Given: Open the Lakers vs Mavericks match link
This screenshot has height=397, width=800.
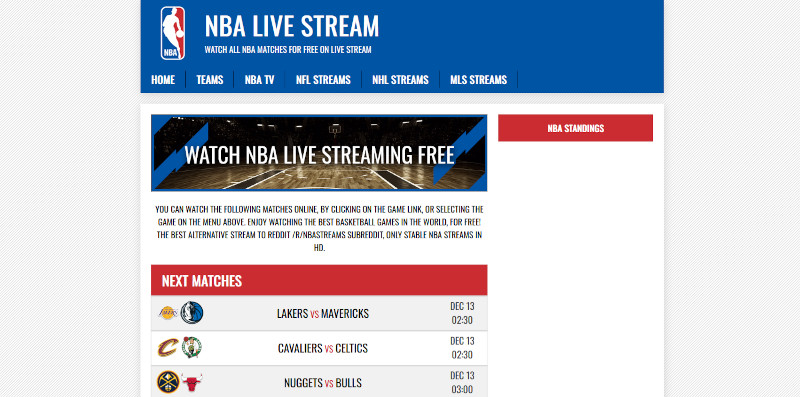Looking at the screenshot, I should [323, 313].
